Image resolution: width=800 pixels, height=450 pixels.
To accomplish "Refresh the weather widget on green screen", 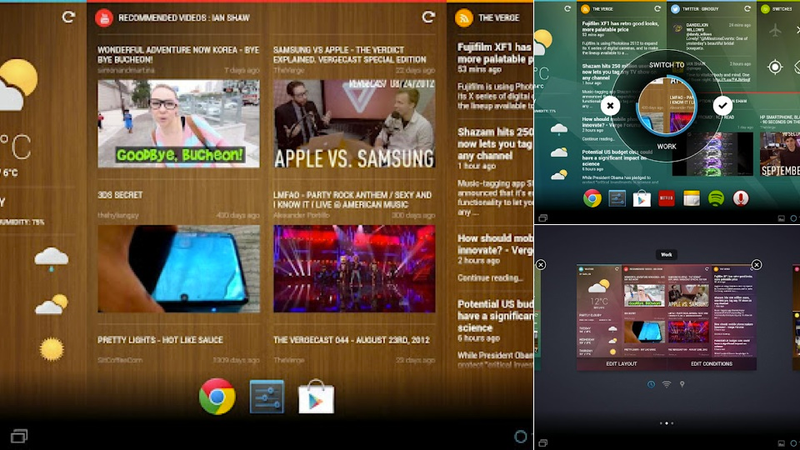I will coord(567,9).
